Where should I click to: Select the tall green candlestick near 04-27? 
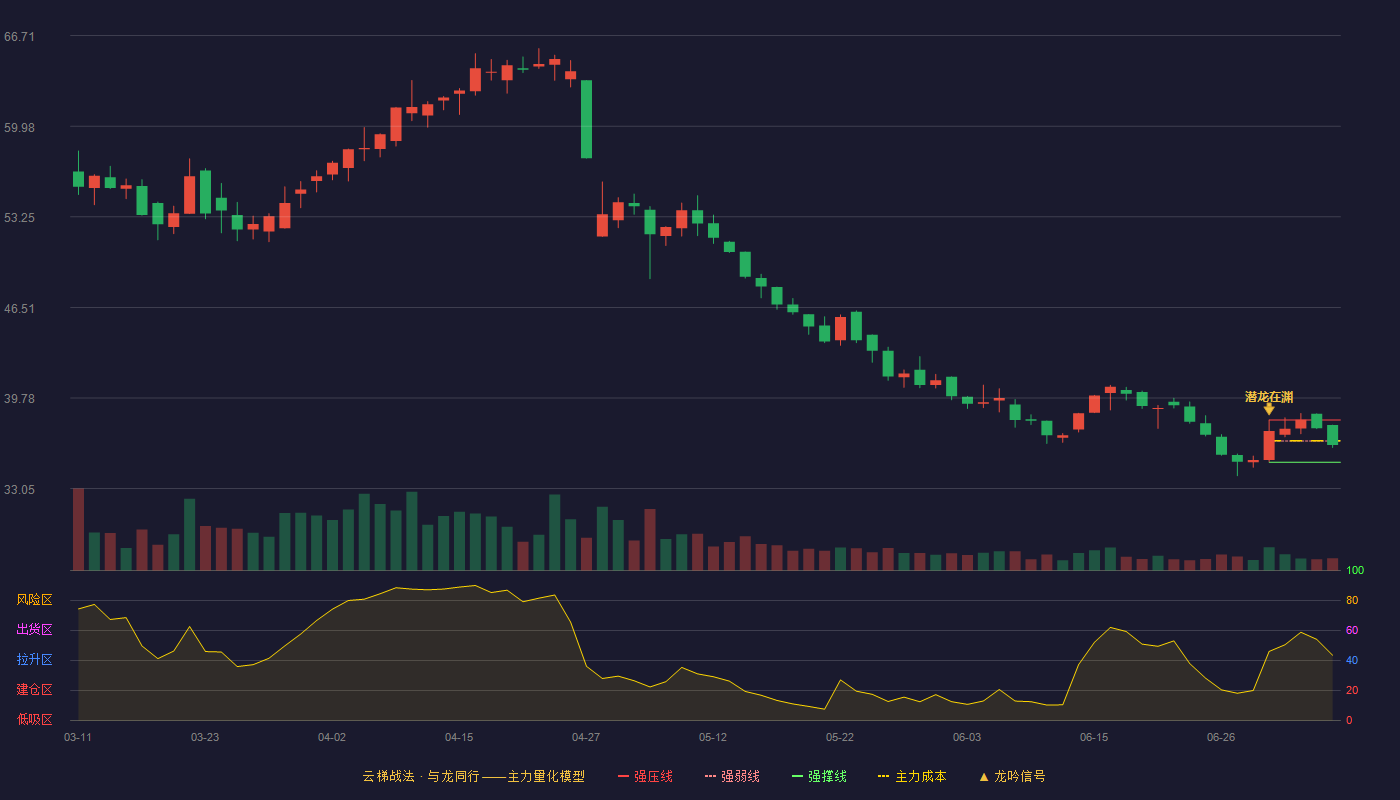pyautogui.click(x=586, y=119)
